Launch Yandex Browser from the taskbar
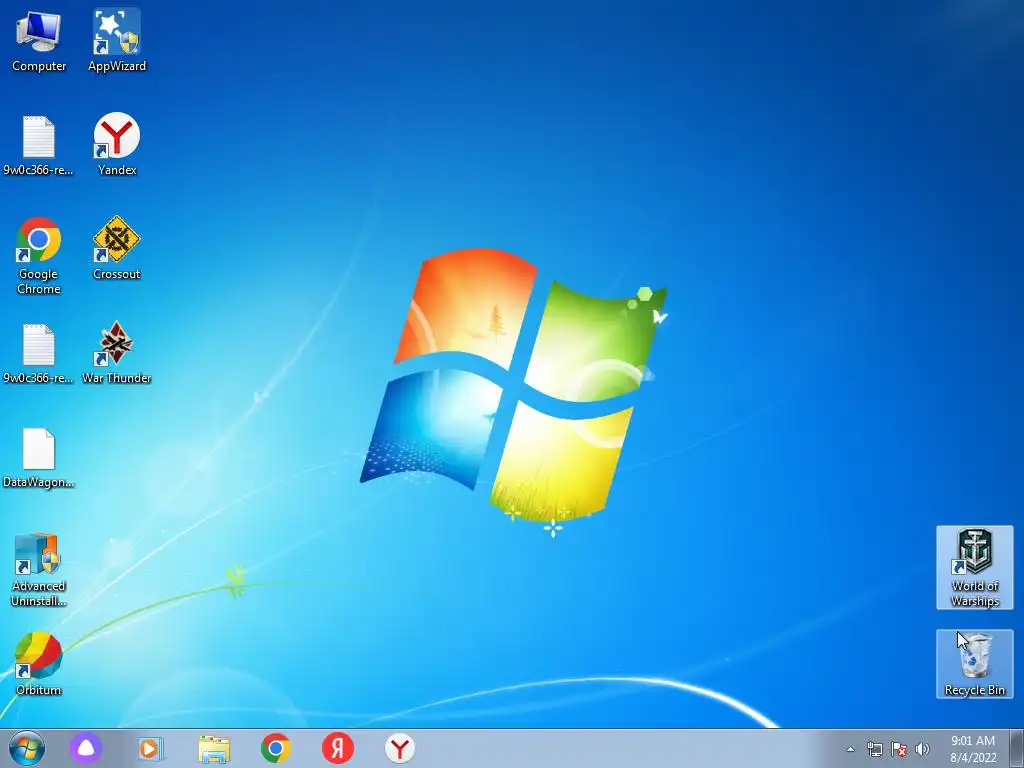Image resolution: width=1024 pixels, height=768 pixels. [x=400, y=748]
